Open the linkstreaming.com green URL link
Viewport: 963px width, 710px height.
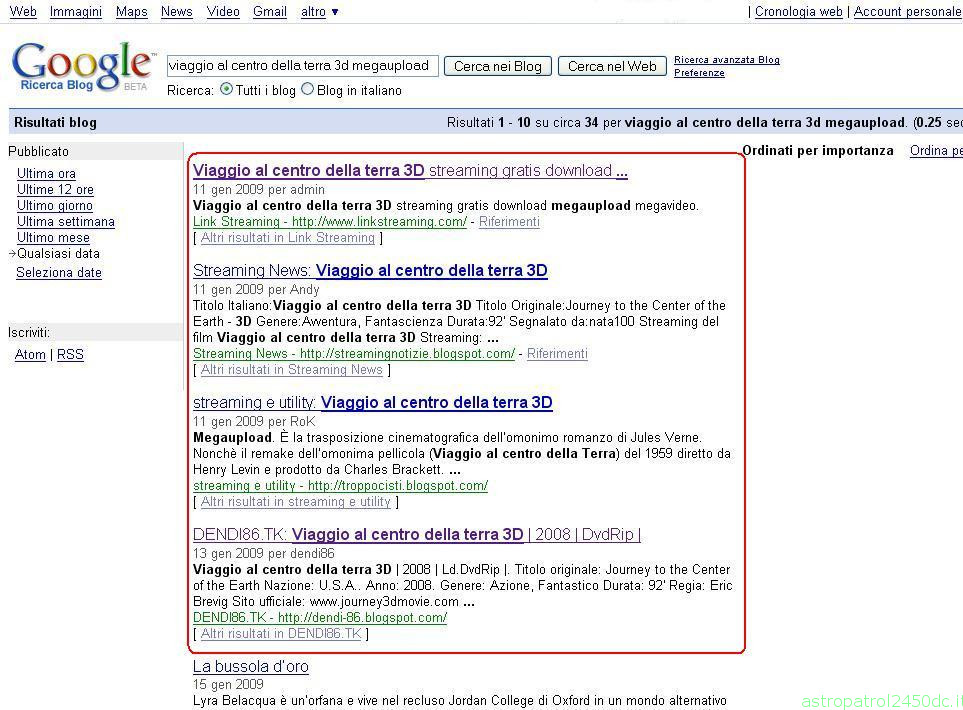(330, 222)
